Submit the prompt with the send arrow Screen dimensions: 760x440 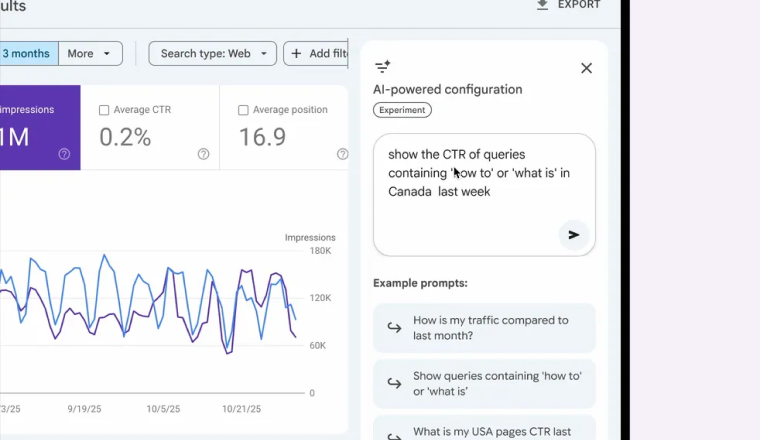[574, 235]
